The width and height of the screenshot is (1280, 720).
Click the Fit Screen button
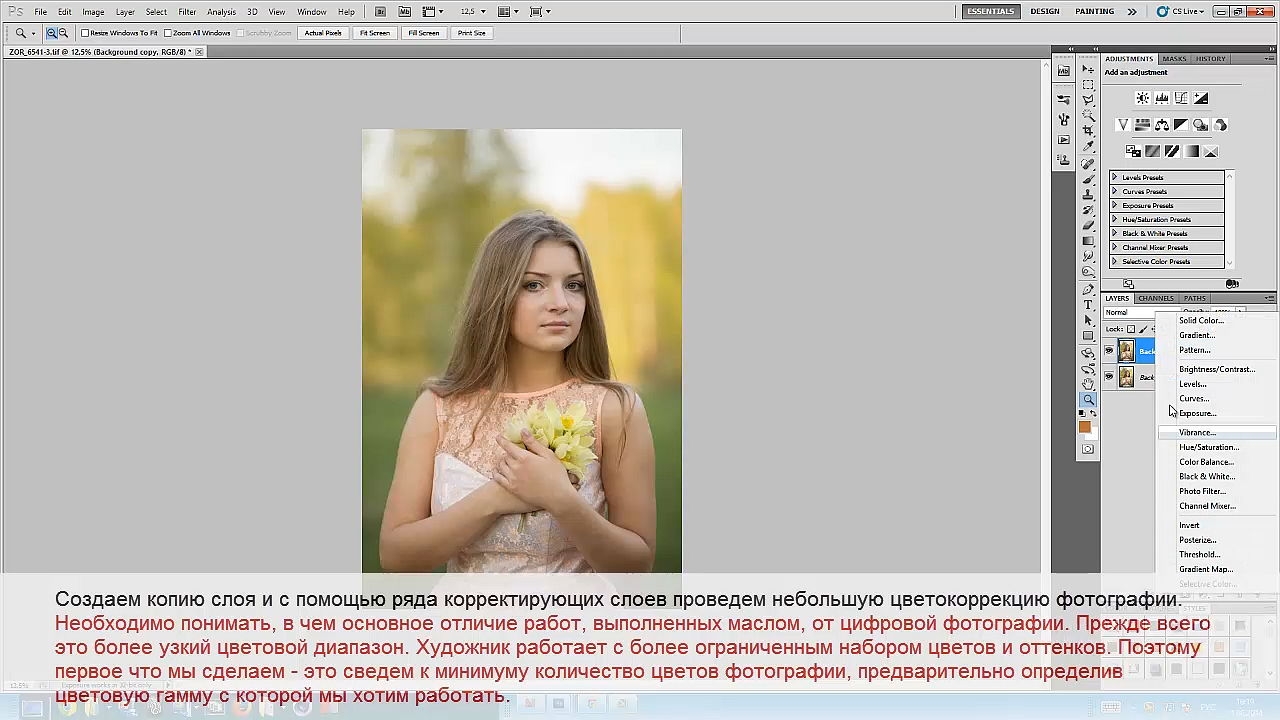click(375, 33)
